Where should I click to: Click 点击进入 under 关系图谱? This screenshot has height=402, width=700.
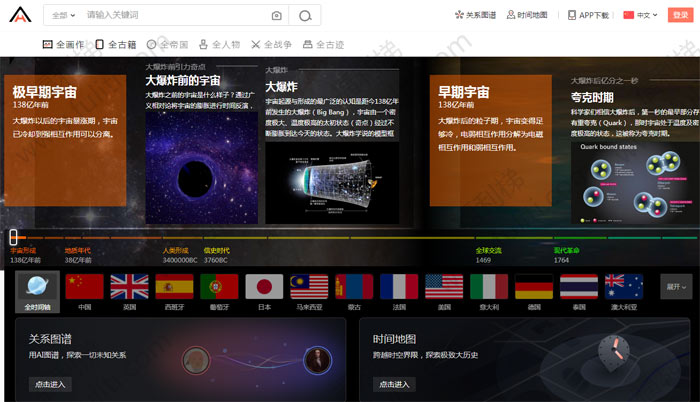click(x=50, y=384)
